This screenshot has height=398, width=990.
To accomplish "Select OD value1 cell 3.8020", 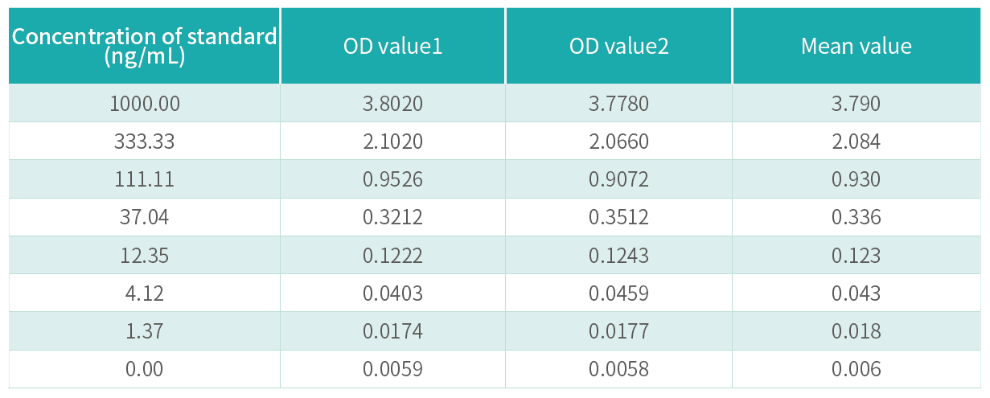I will coord(393,103).
